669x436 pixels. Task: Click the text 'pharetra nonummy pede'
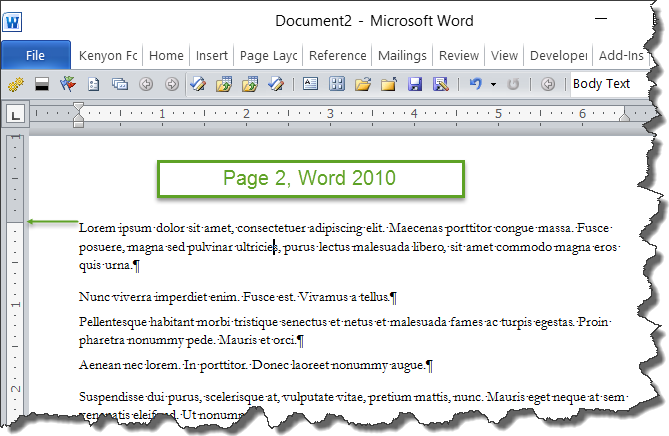click(147, 340)
